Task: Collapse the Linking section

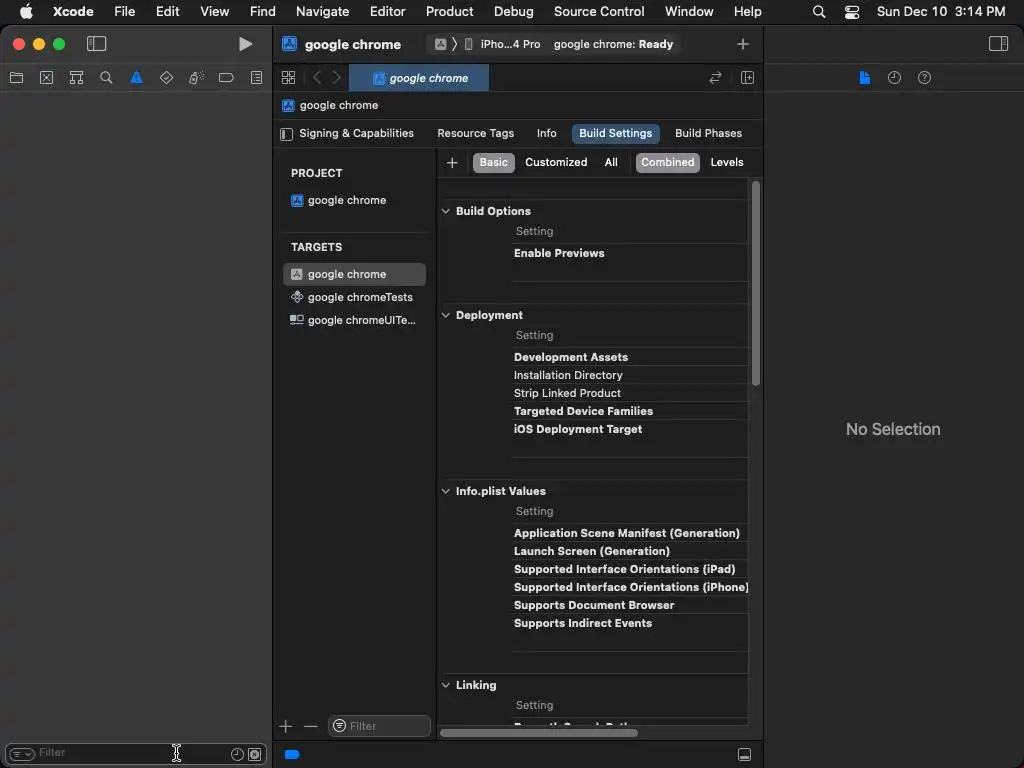Action: coord(445,685)
